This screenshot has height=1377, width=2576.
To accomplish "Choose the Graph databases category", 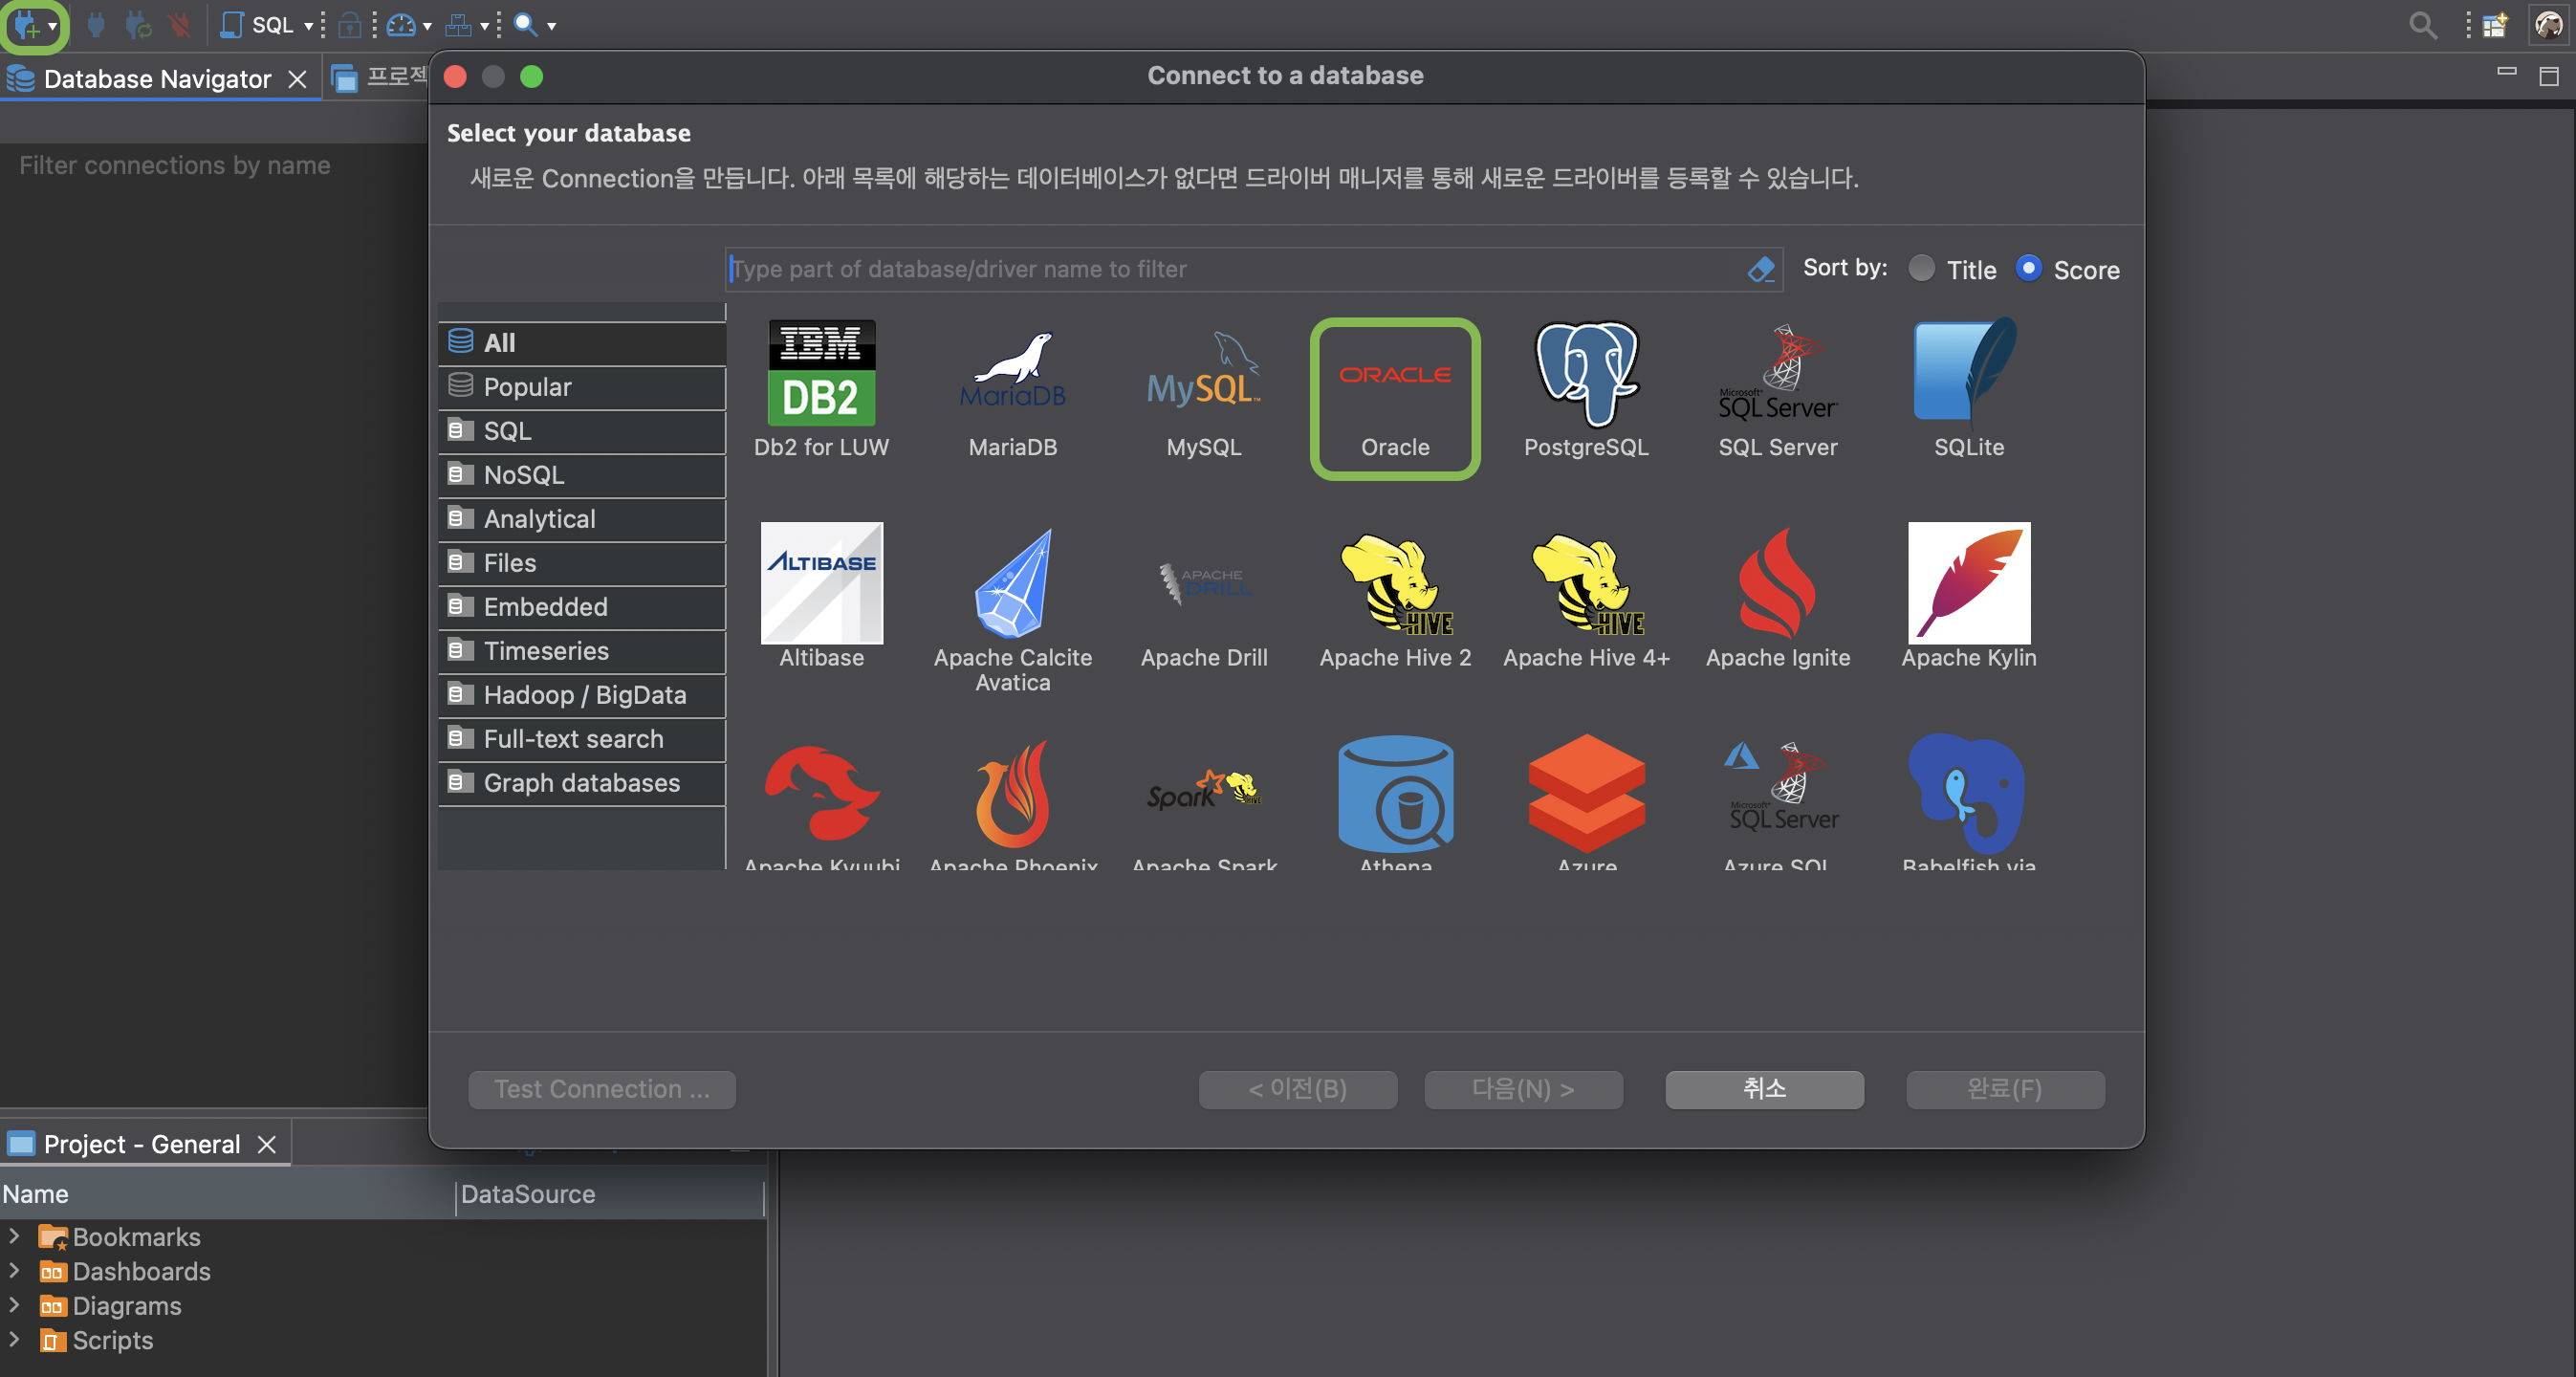I will pyautogui.click(x=581, y=783).
